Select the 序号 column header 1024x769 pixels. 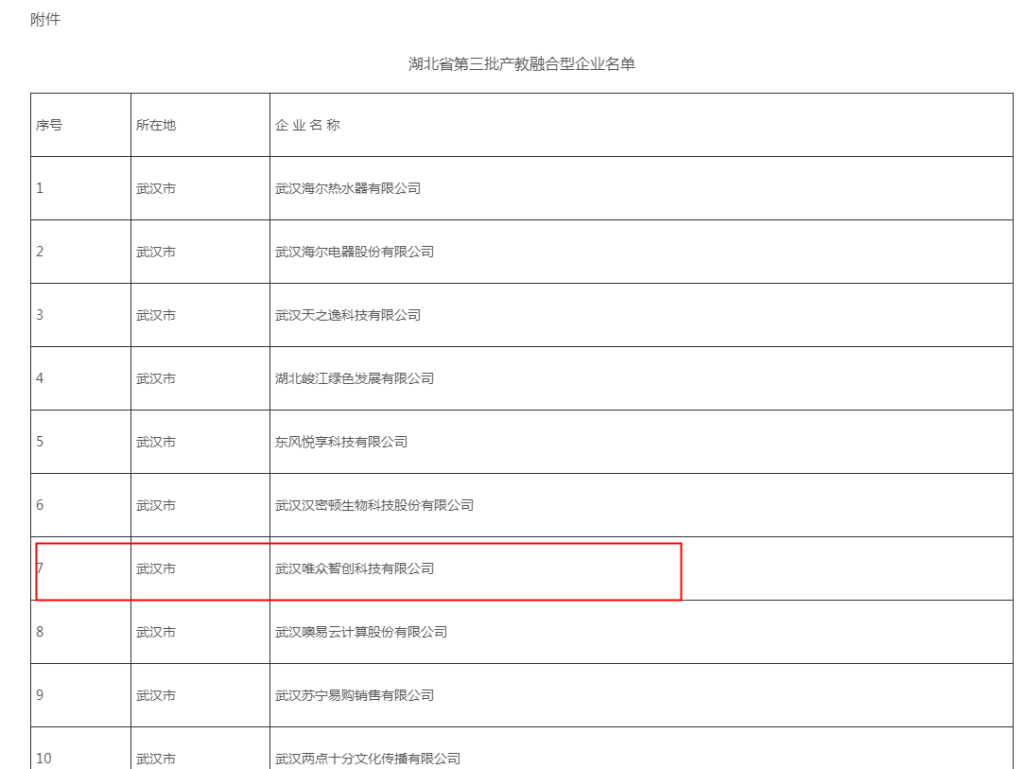50,125
